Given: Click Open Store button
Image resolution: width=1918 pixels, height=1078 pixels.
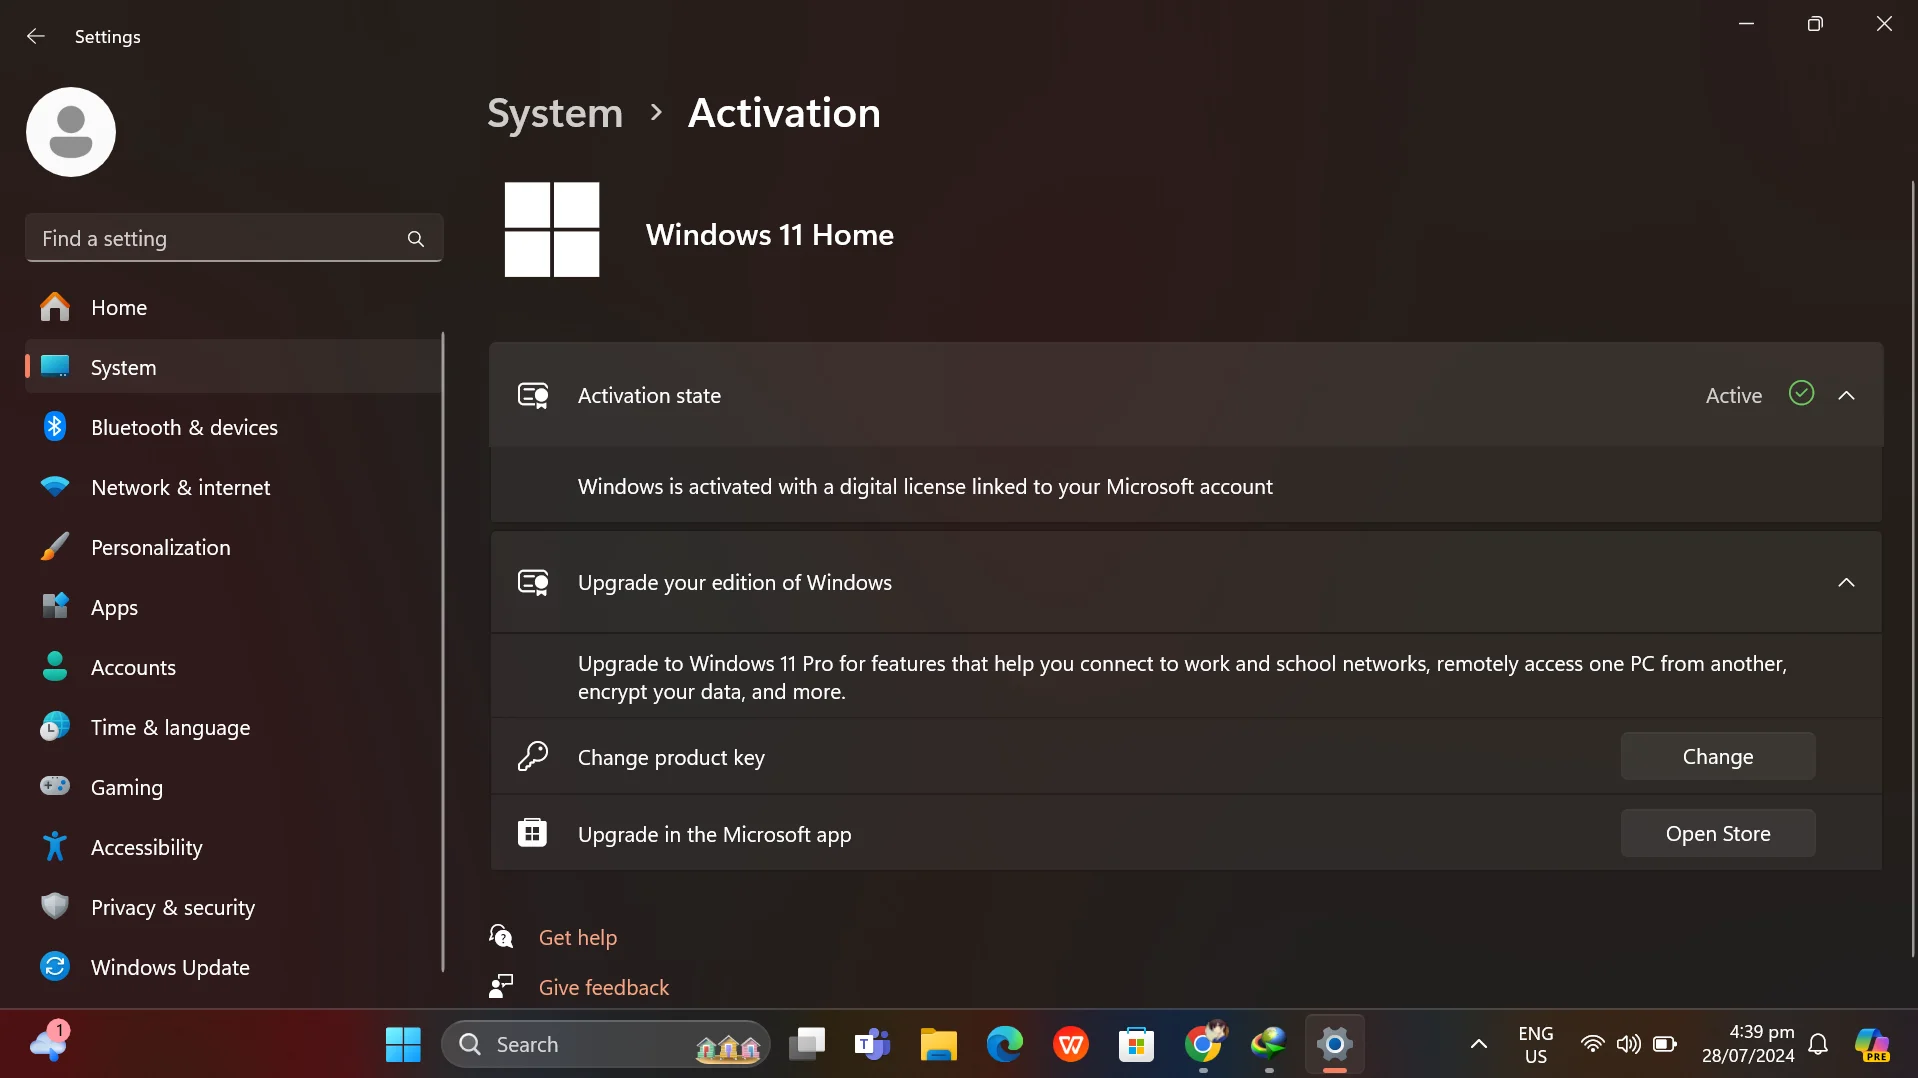Looking at the screenshot, I should click(1718, 834).
